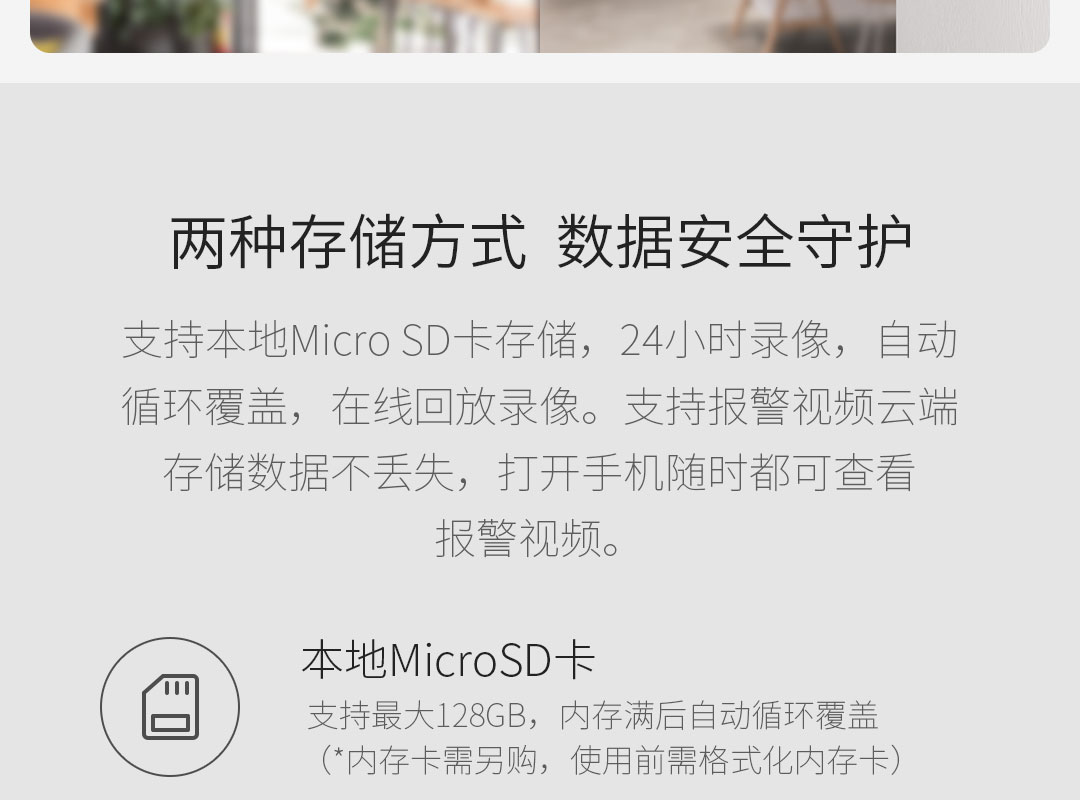
Task: Click the text 循环覆盖
Action: pos(204,407)
